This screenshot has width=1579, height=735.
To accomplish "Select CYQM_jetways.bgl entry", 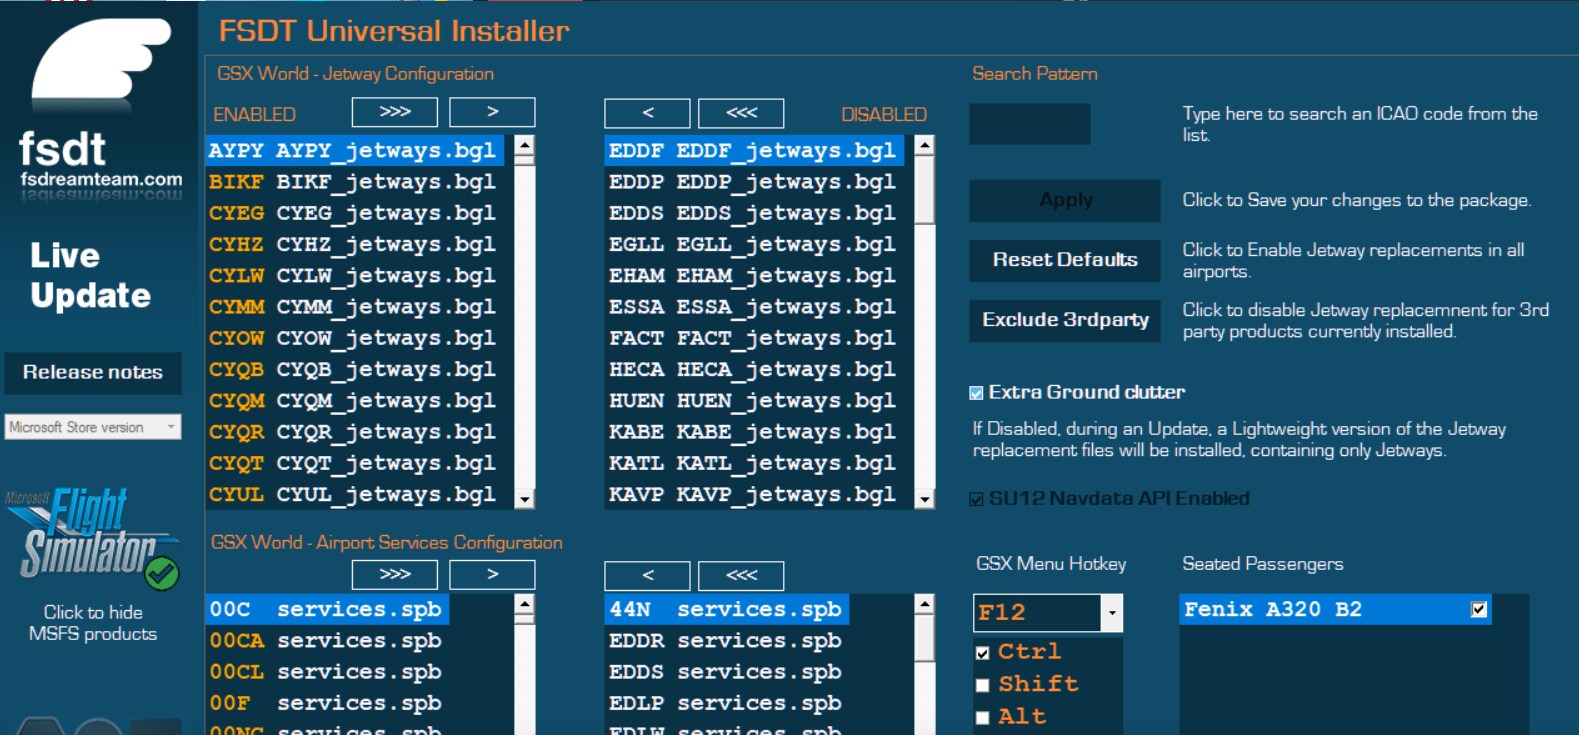I will 356,400.
